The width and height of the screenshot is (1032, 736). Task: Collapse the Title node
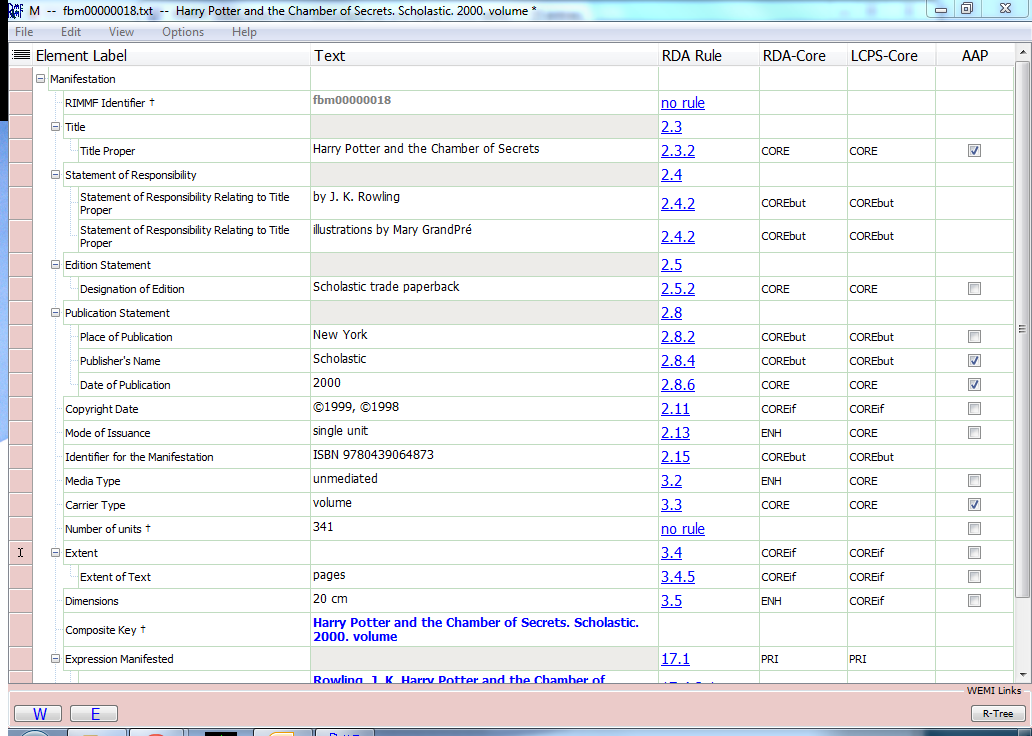coord(56,126)
